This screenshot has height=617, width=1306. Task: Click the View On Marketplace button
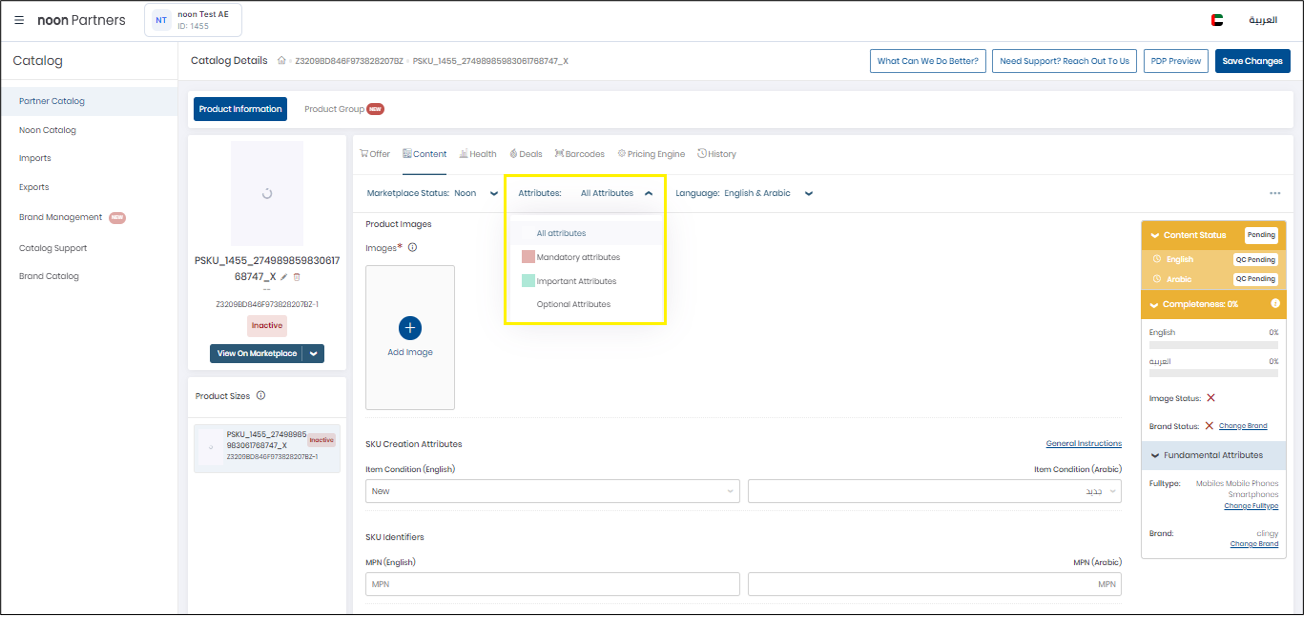(x=257, y=353)
